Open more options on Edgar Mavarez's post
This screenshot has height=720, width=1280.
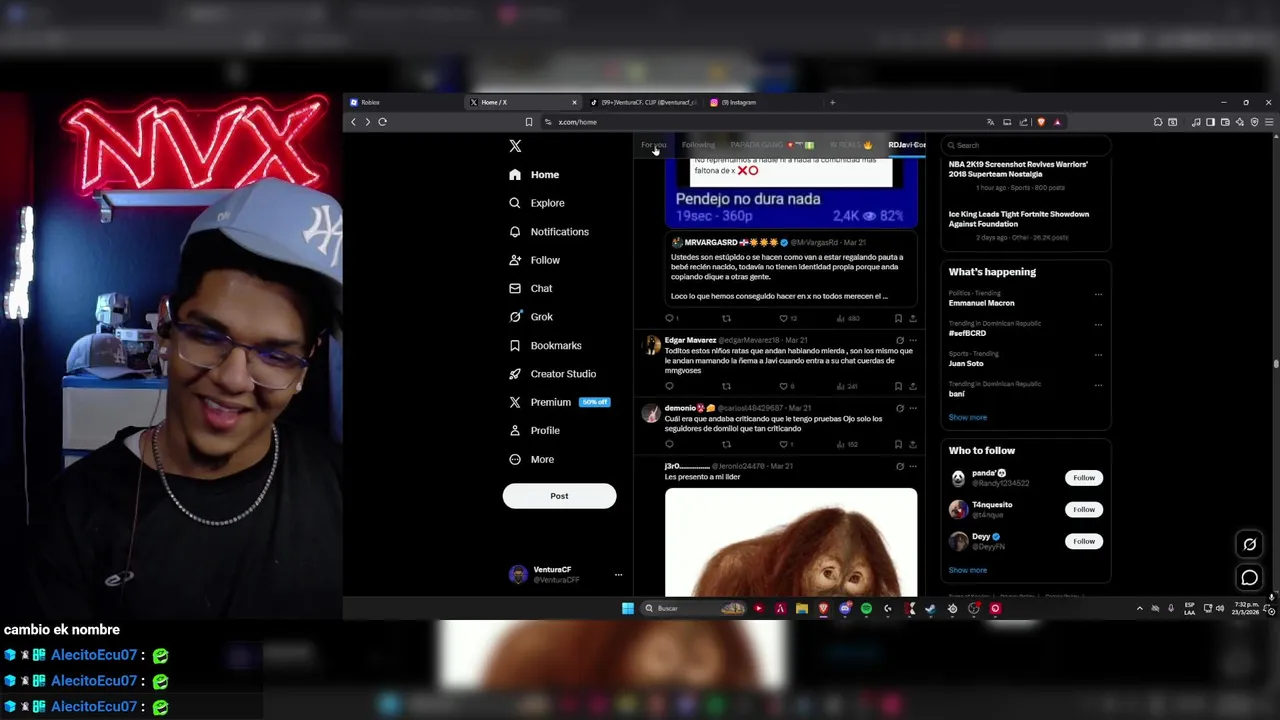[913, 340]
